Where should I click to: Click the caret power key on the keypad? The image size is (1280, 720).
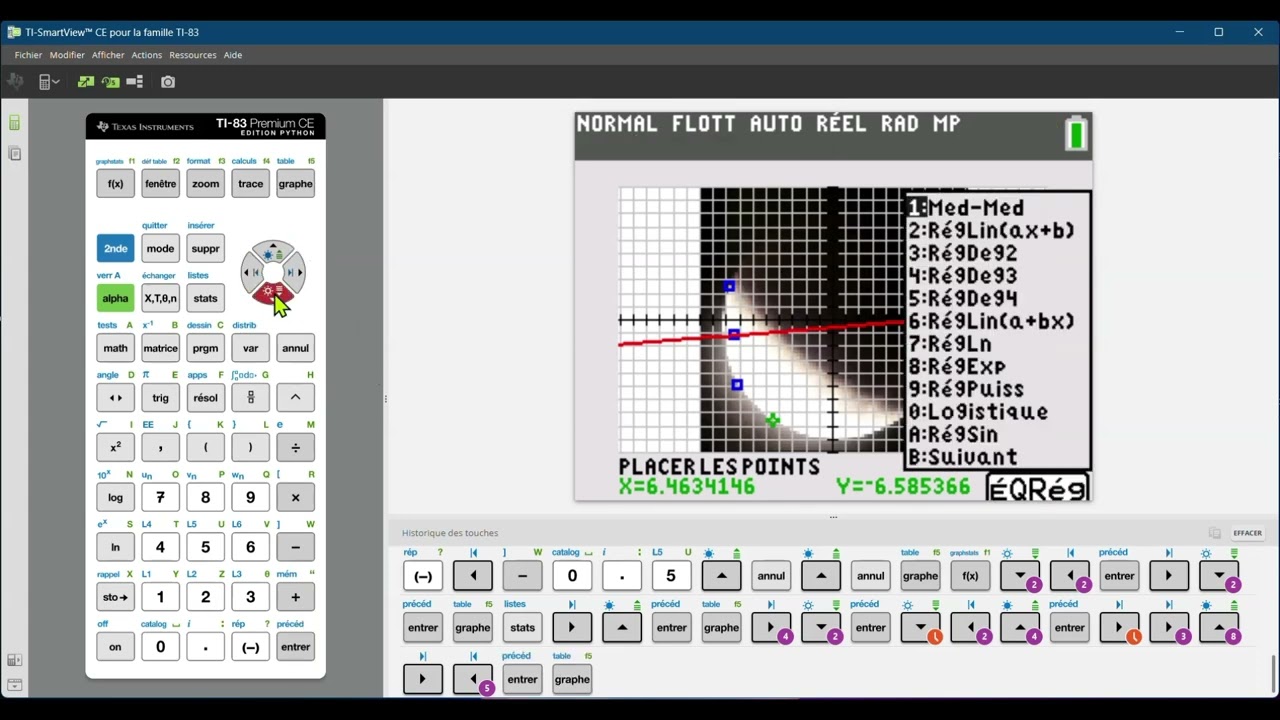(x=295, y=397)
